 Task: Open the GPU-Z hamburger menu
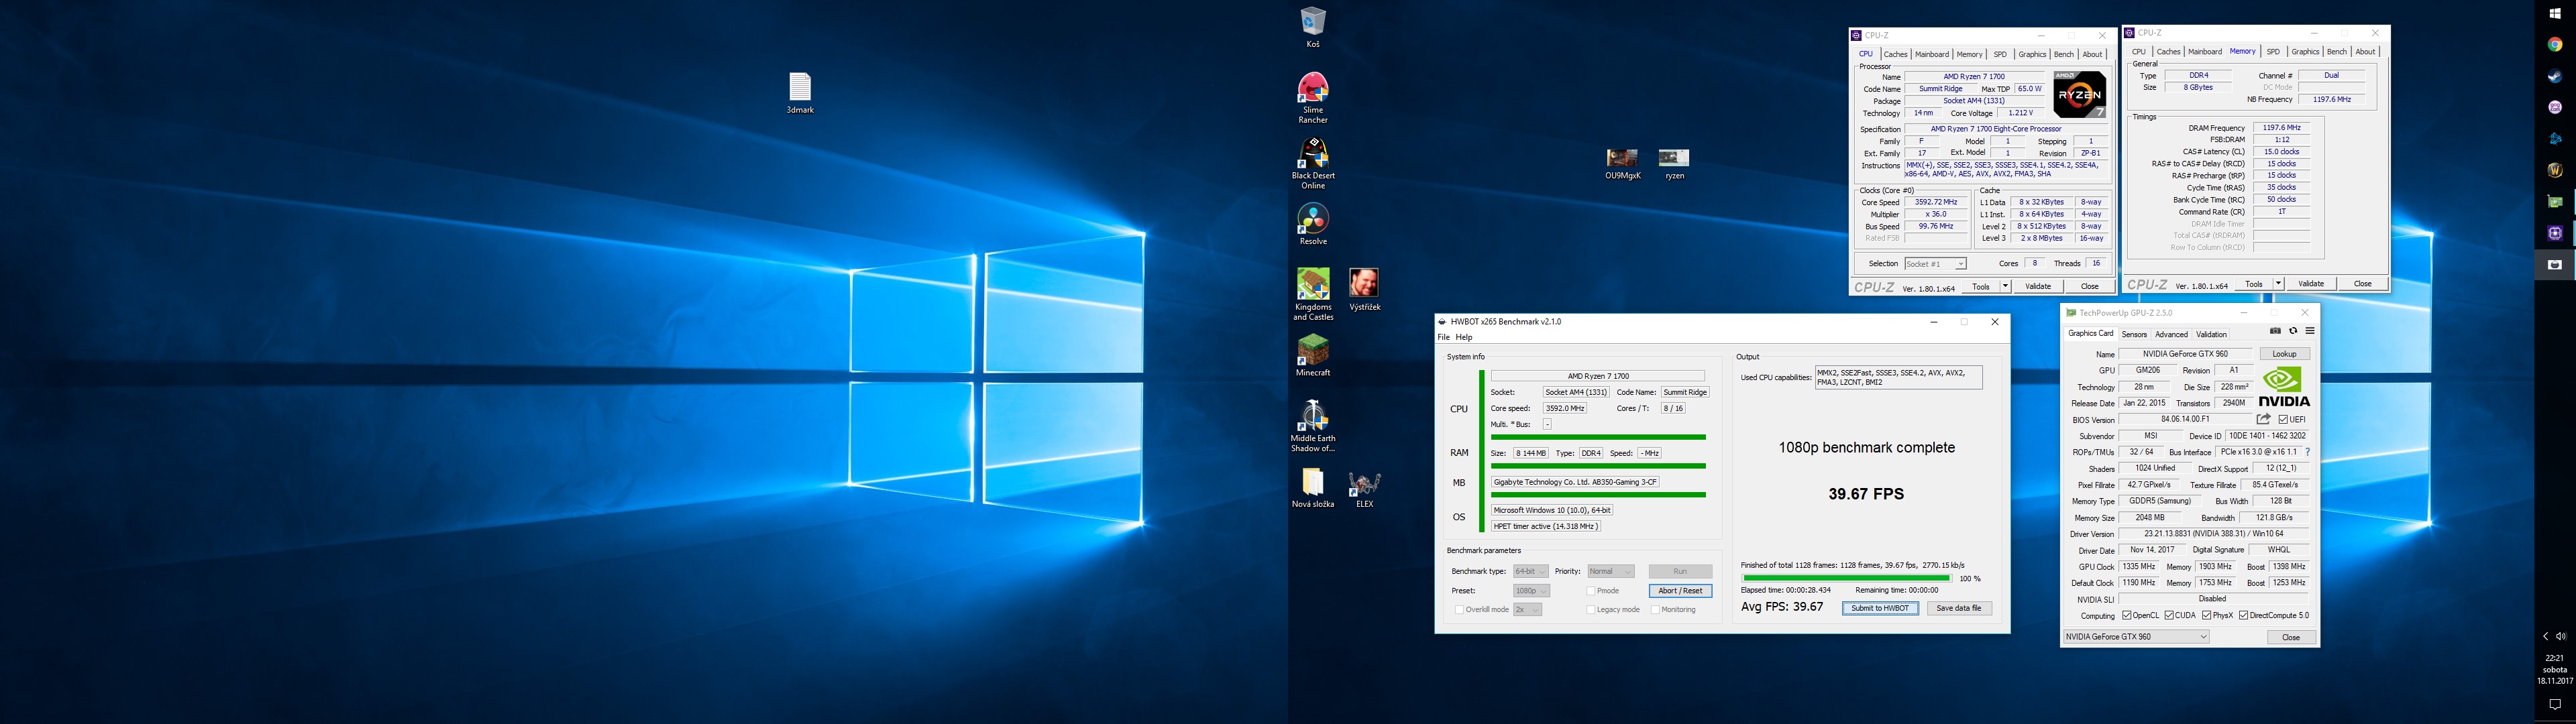click(x=2309, y=331)
